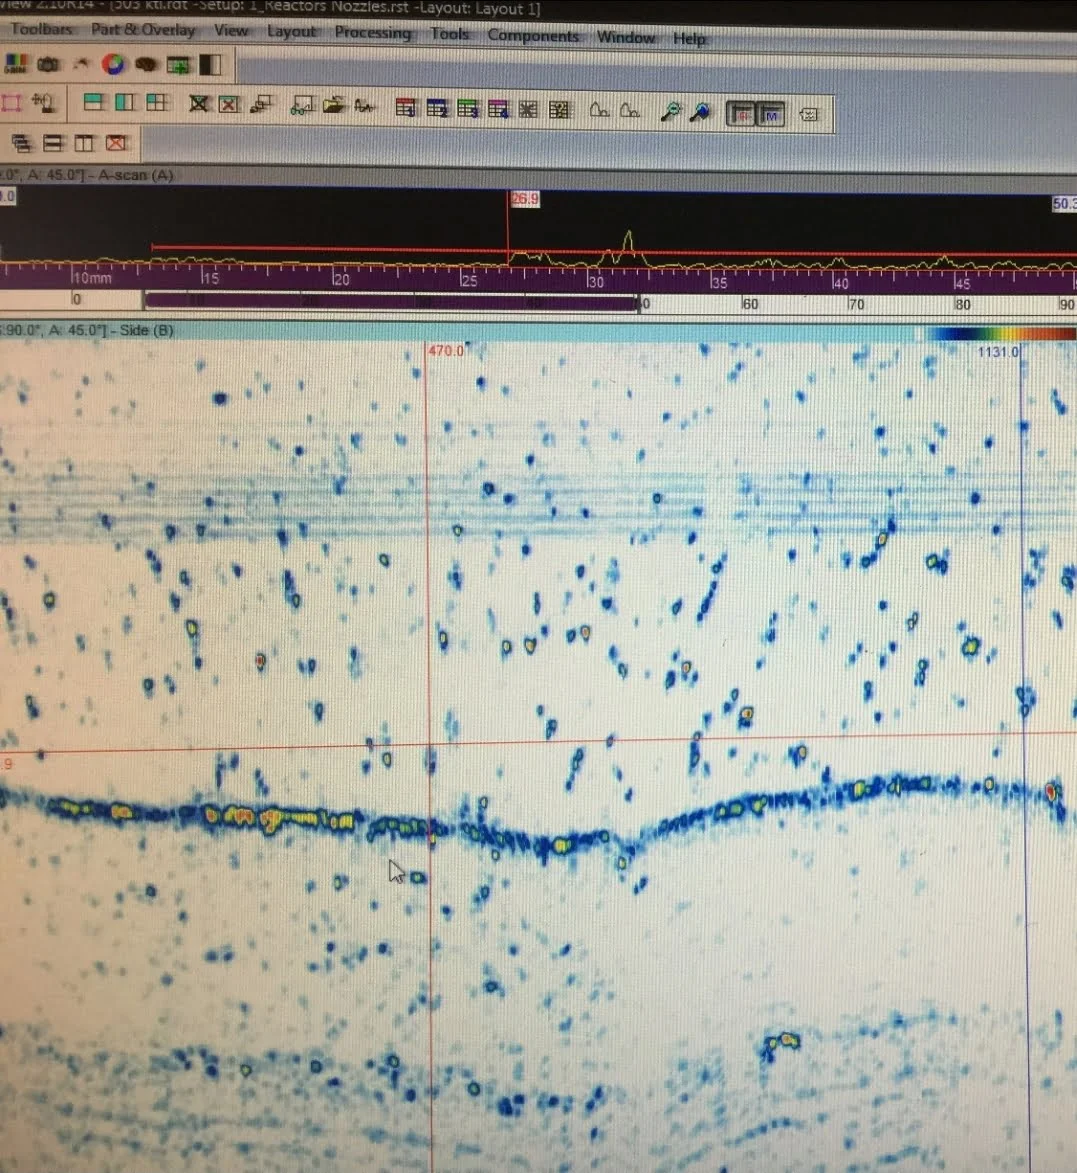The image size is (1077, 1173).
Task: Click the red 26.9 label left of Side view
Action: tap(6, 764)
